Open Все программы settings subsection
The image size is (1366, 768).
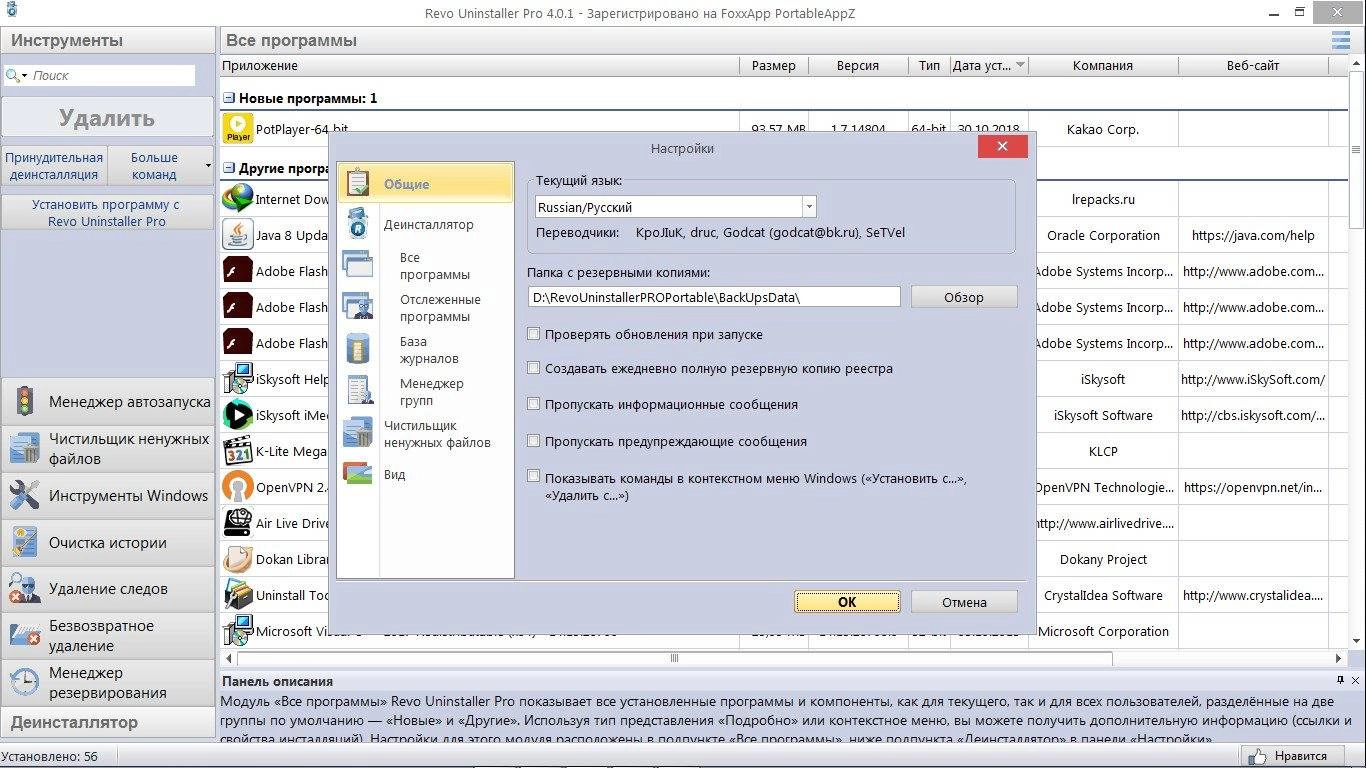click(434, 266)
